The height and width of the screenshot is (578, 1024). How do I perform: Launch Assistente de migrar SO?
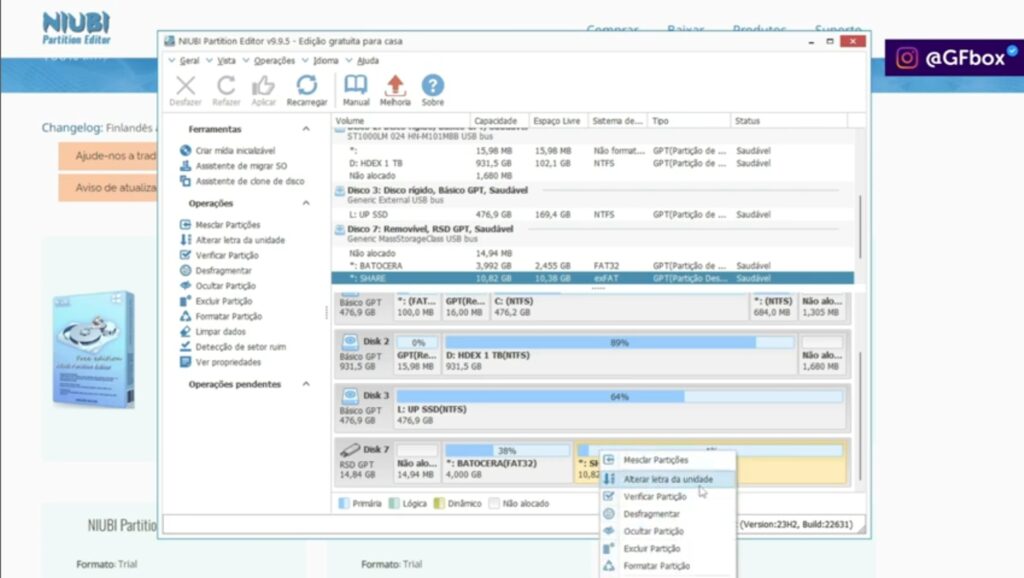coord(233,166)
